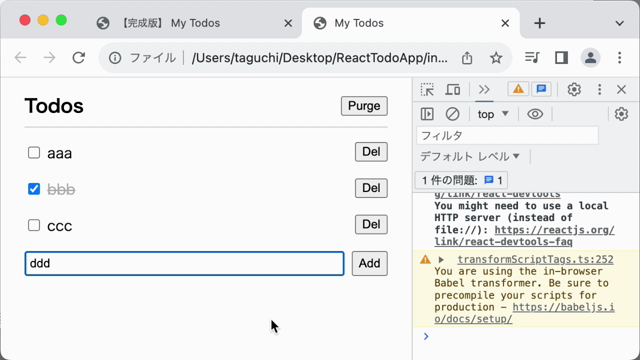Activate the DevTools element inspector icon
The height and width of the screenshot is (360, 640).
[x=427, y=89]
